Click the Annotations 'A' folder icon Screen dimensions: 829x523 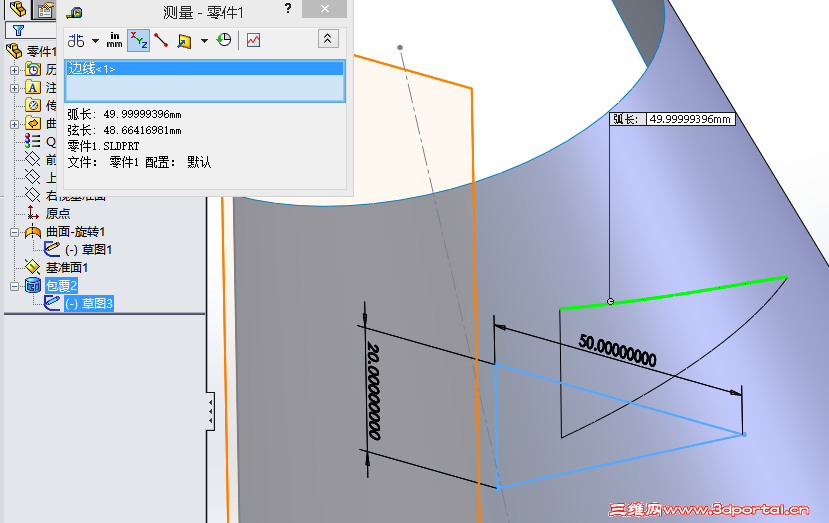coord(33,87)
